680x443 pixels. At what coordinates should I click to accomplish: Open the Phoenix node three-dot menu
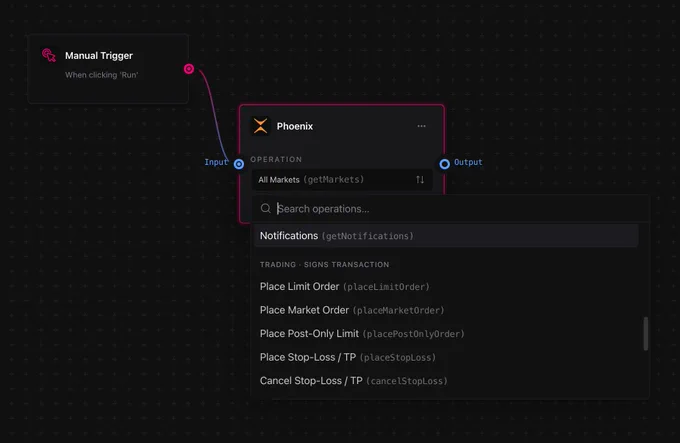[x=422, y=126]
